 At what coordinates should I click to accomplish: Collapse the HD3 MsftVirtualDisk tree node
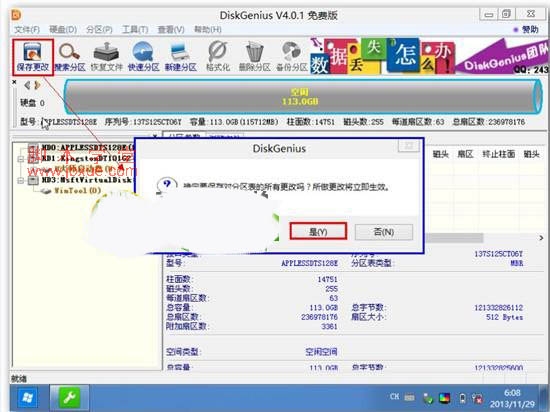(x=21, y=180)
